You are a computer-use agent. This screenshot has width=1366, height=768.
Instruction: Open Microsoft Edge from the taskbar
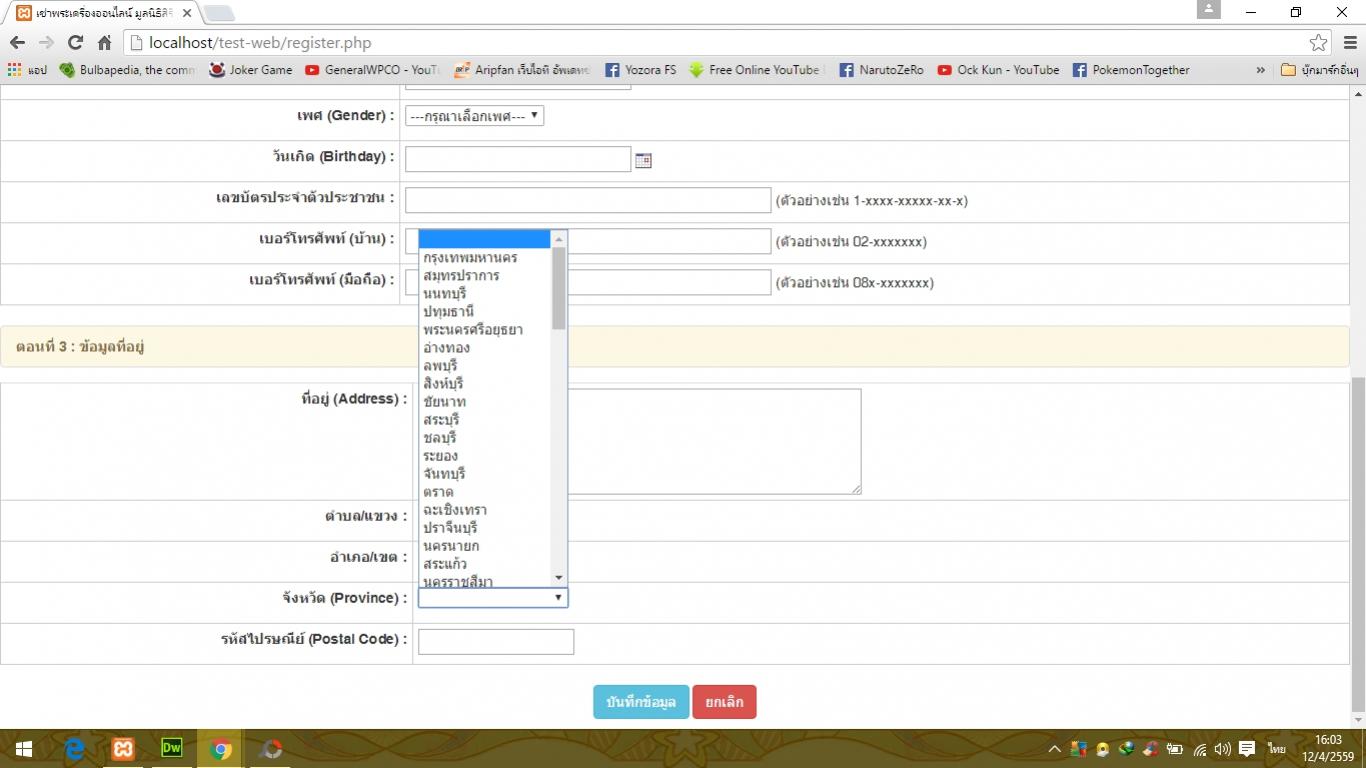[75, 749]
